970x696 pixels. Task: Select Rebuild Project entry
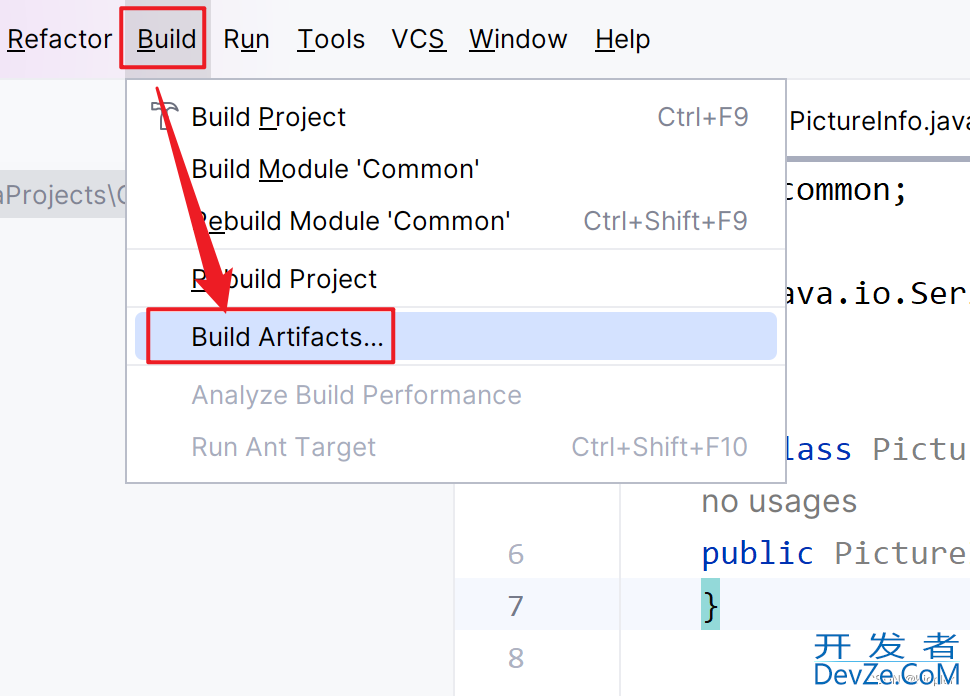[x=456, y=279]
